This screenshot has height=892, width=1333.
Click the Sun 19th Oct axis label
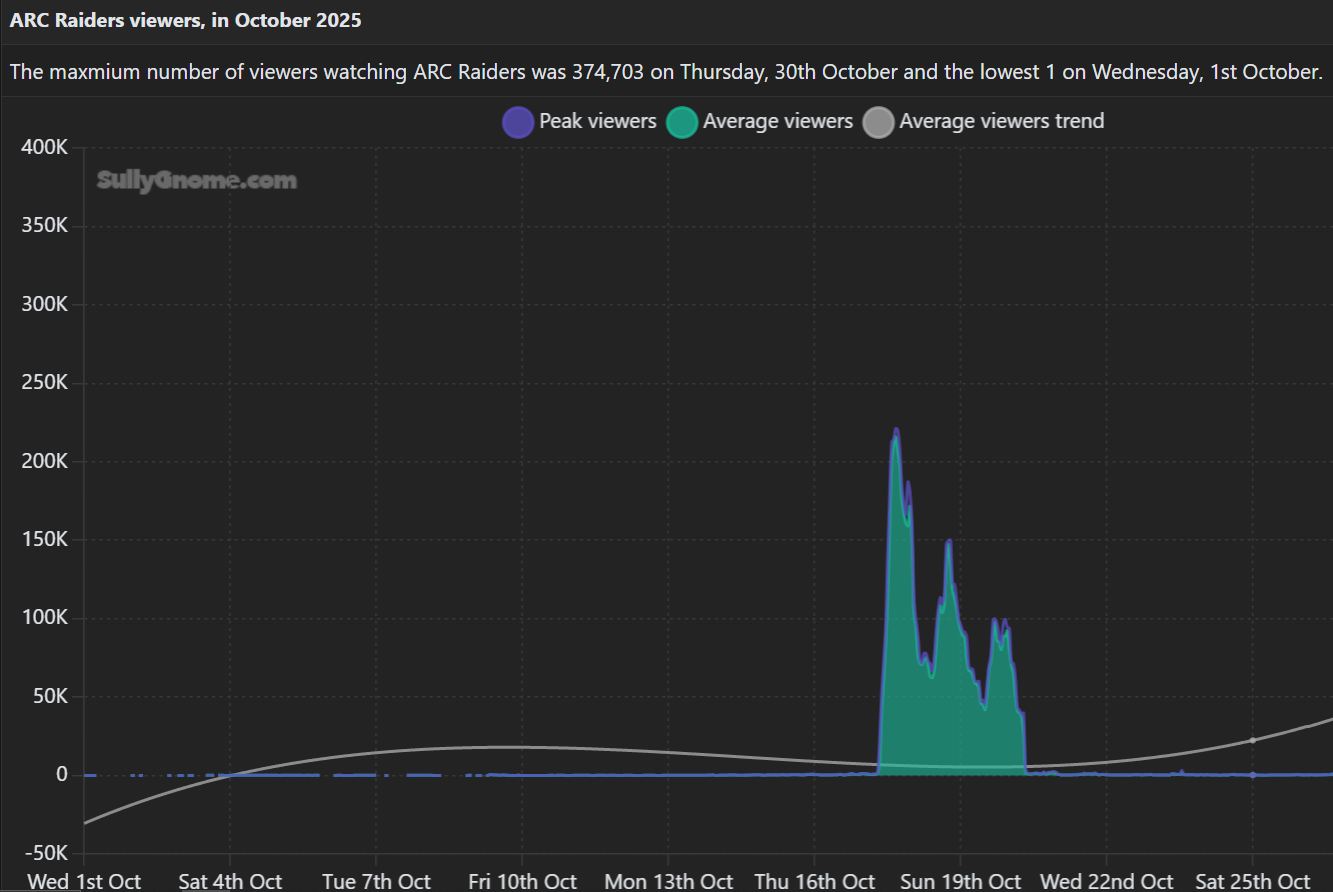click(x=960, y=881)
